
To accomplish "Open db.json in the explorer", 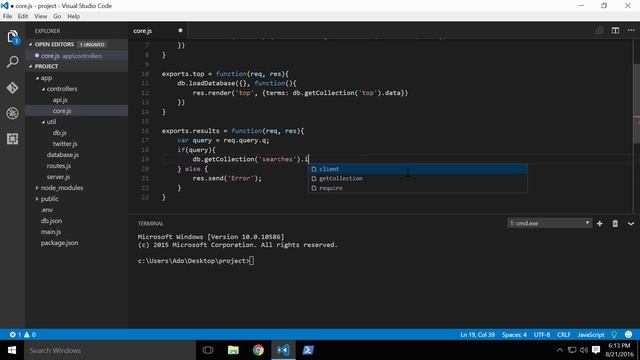I will [51, 221].
